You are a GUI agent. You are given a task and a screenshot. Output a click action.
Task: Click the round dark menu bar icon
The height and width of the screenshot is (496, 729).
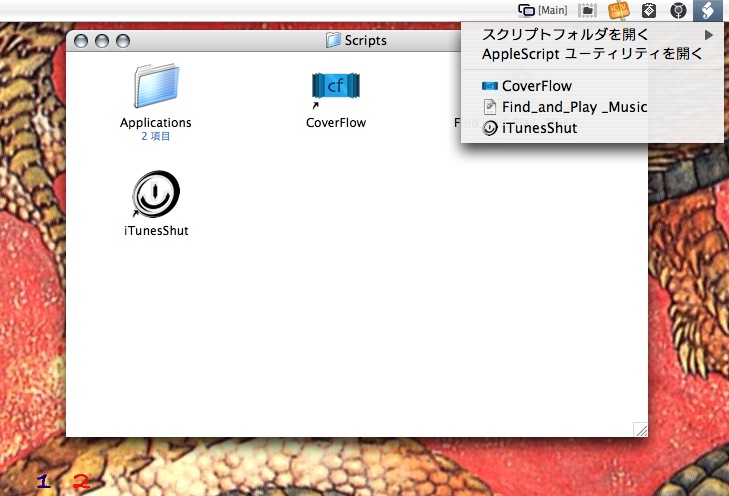coord(678,10)
